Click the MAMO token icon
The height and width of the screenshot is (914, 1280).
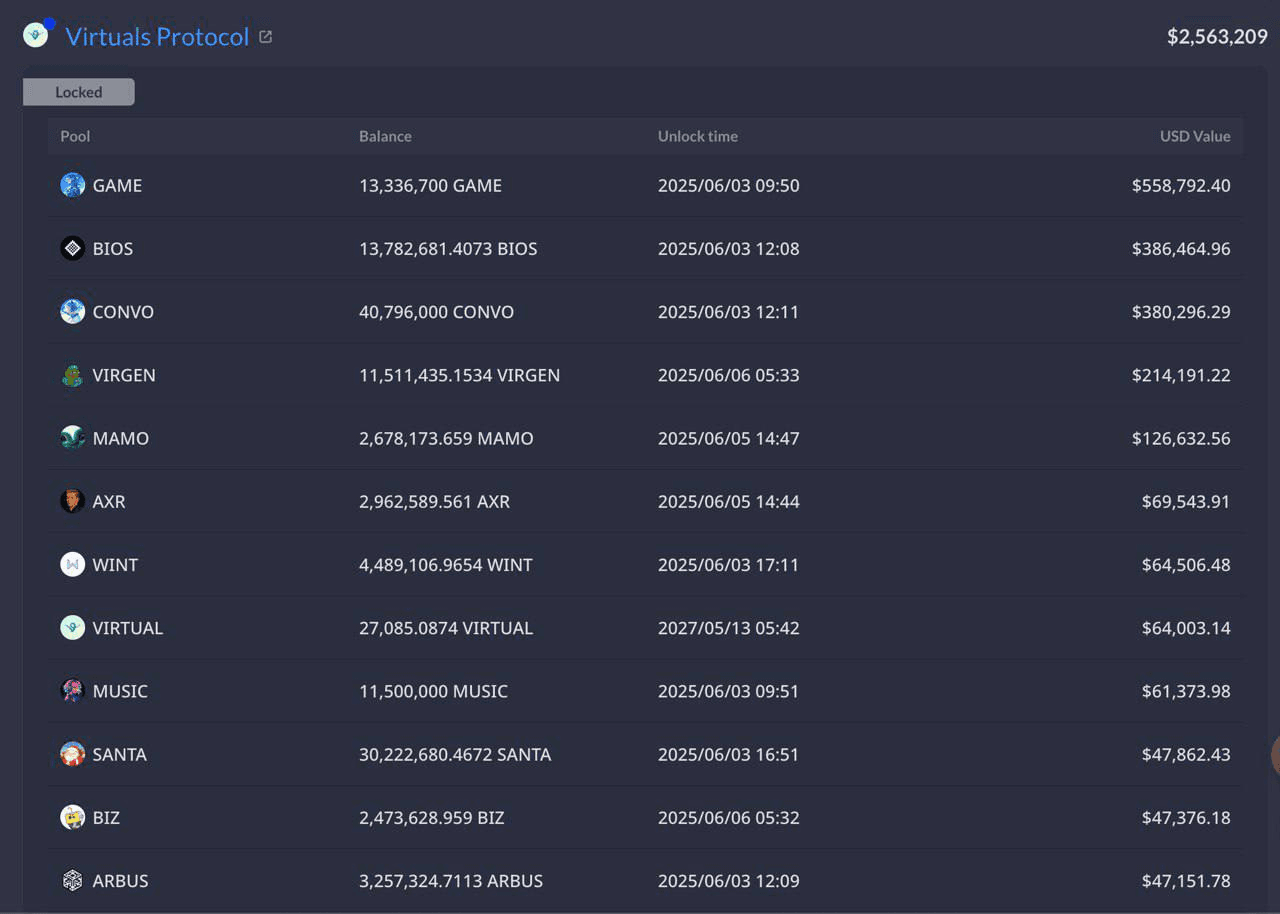[x=72, y=438]
